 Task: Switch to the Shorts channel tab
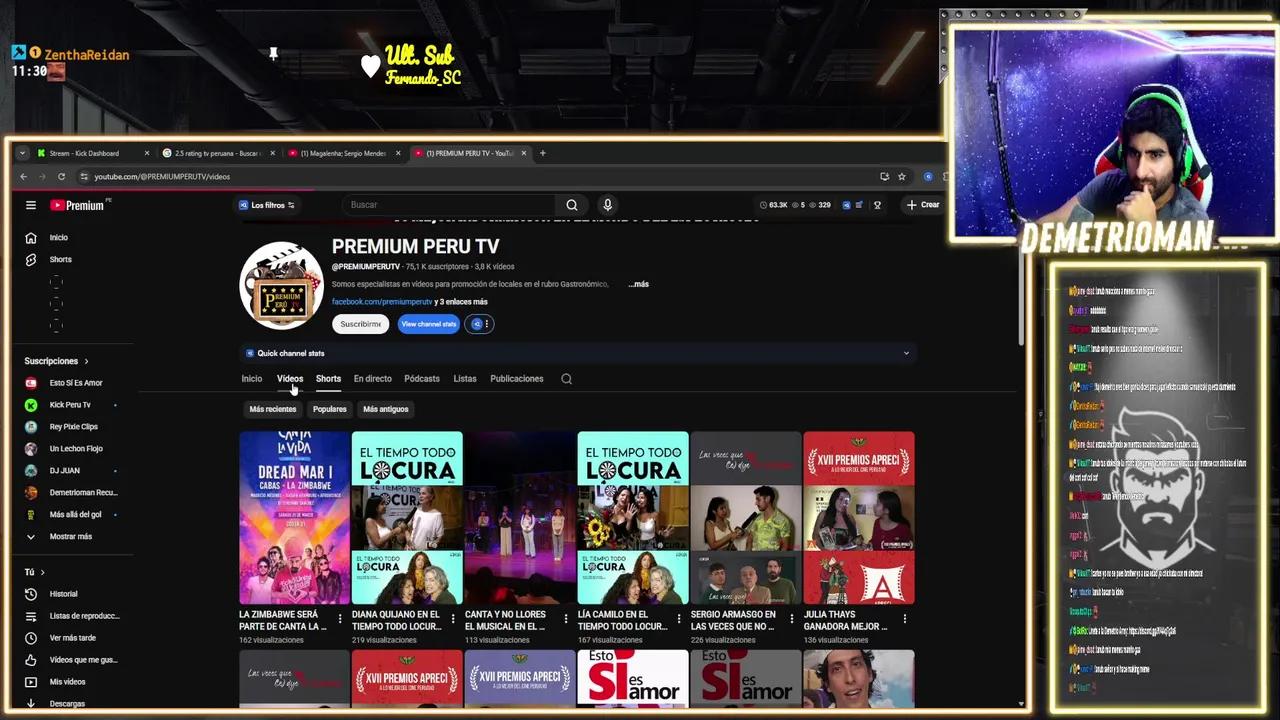pos(328,379)
